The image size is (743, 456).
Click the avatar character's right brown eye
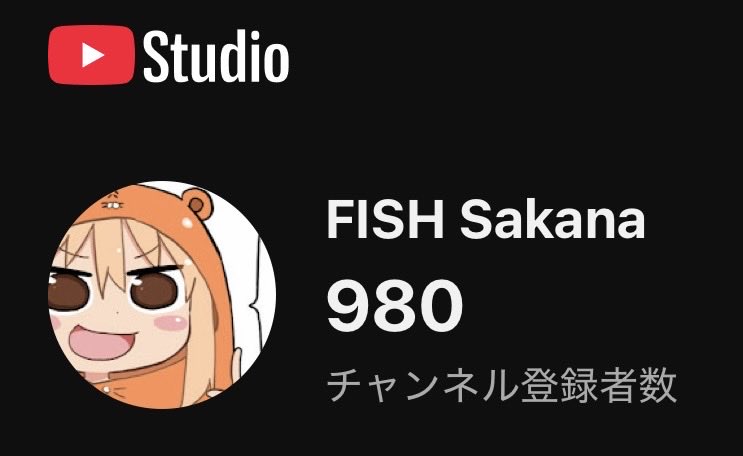tap(155, 290)
